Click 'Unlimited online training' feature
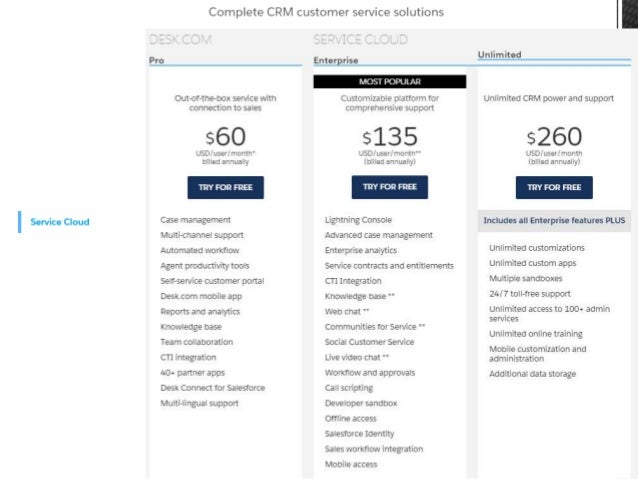Viewport: 638px width, 479px height. [x=536, y=334]
